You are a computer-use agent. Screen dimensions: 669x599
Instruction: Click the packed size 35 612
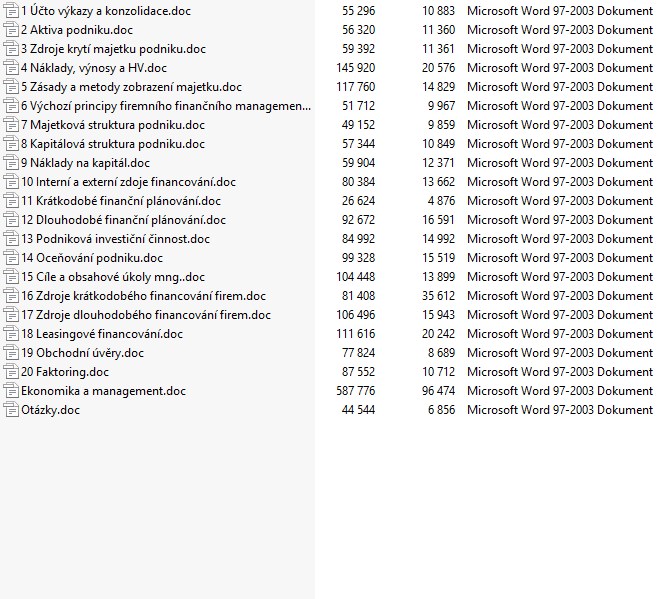[439, 296]
